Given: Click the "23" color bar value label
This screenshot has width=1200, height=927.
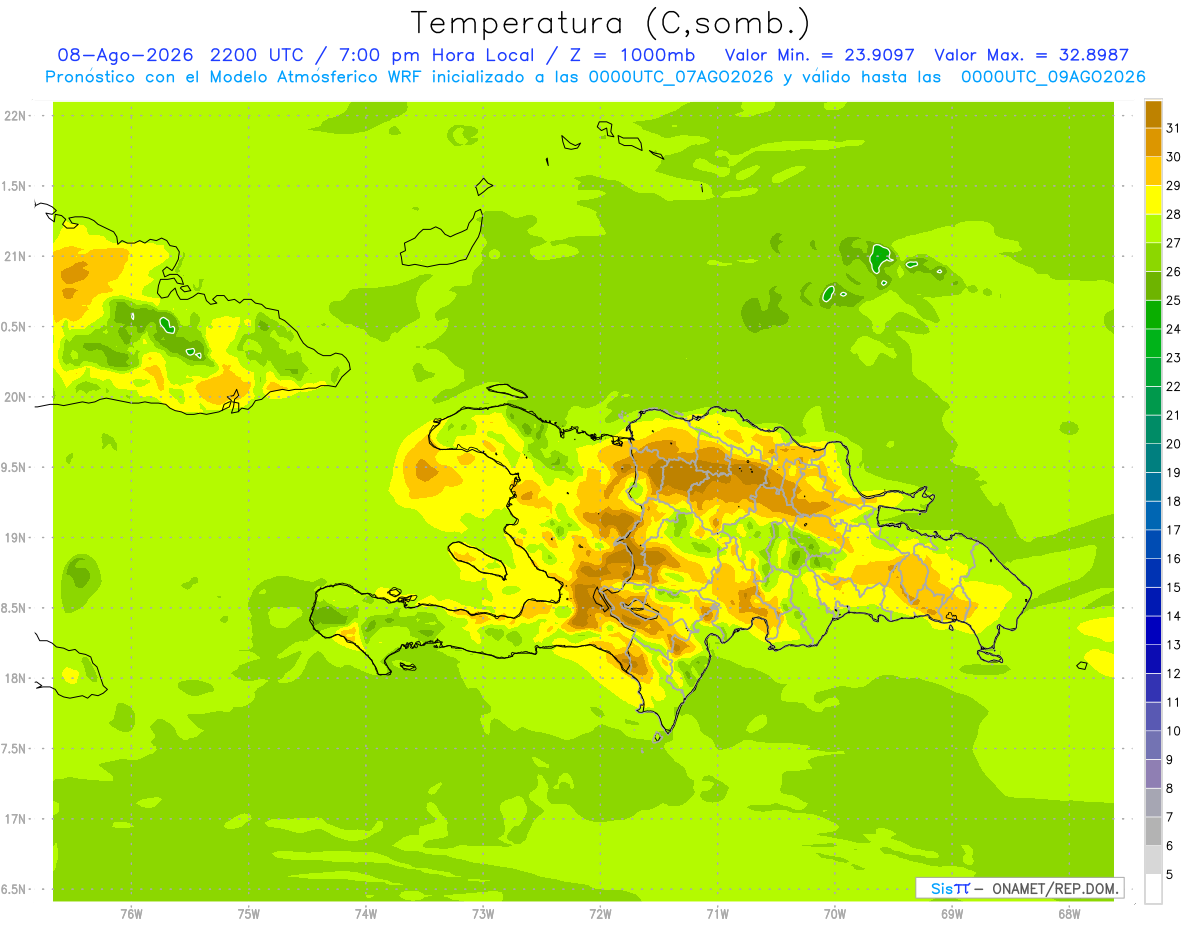Looking at the screenshot, I should pos(1174,358).
